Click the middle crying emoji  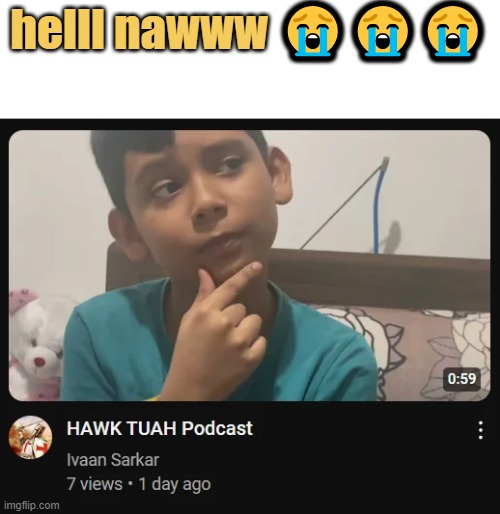click(382, 31)
